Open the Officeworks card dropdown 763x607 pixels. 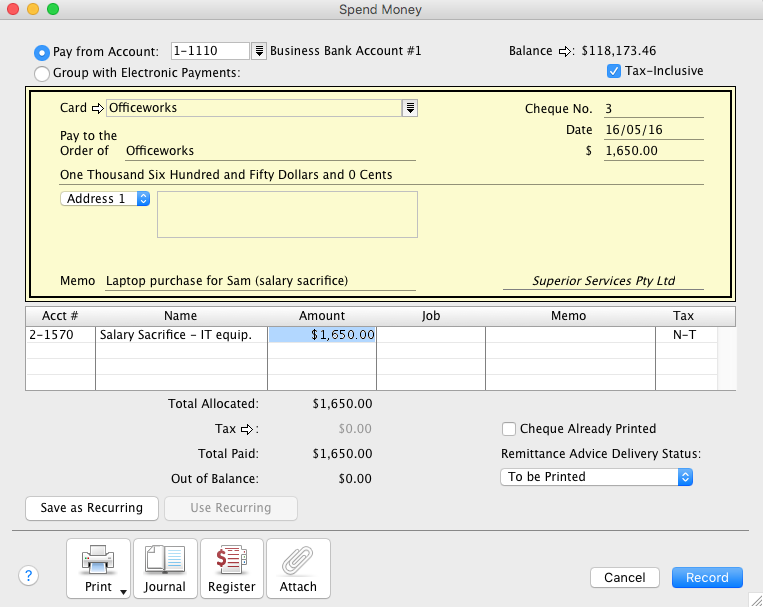(410, 108)
